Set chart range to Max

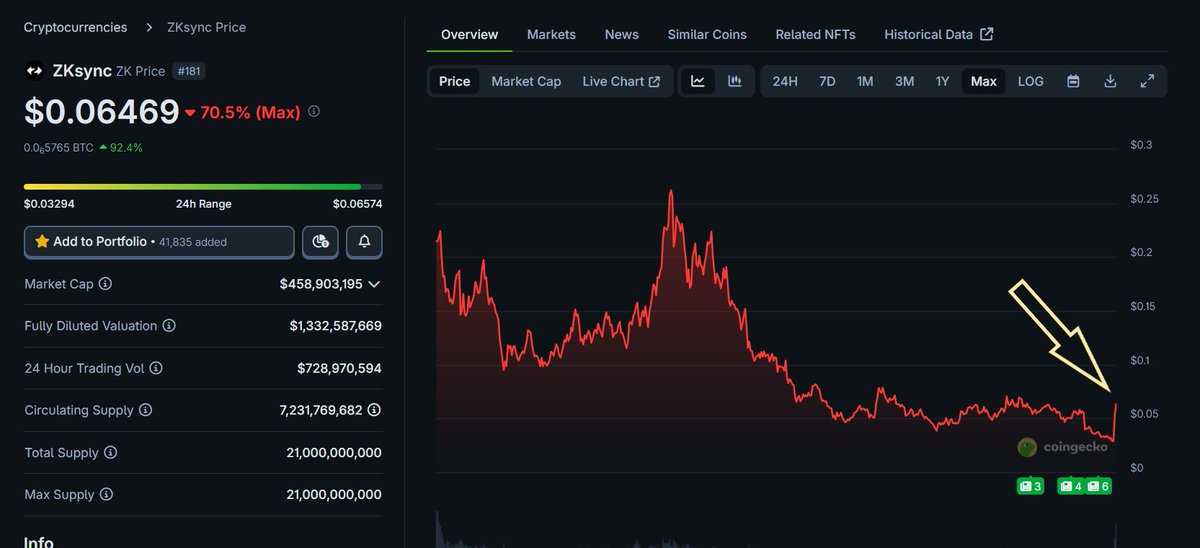983,81
